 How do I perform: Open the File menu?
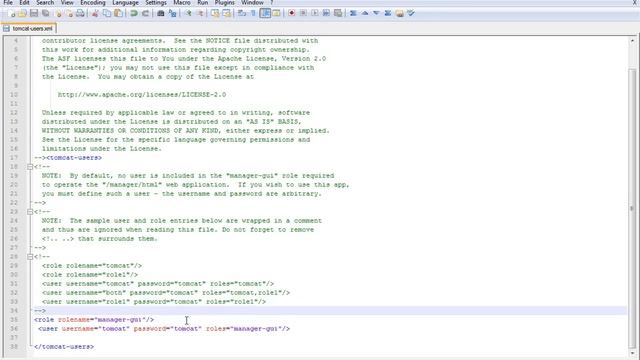(8, 2)
